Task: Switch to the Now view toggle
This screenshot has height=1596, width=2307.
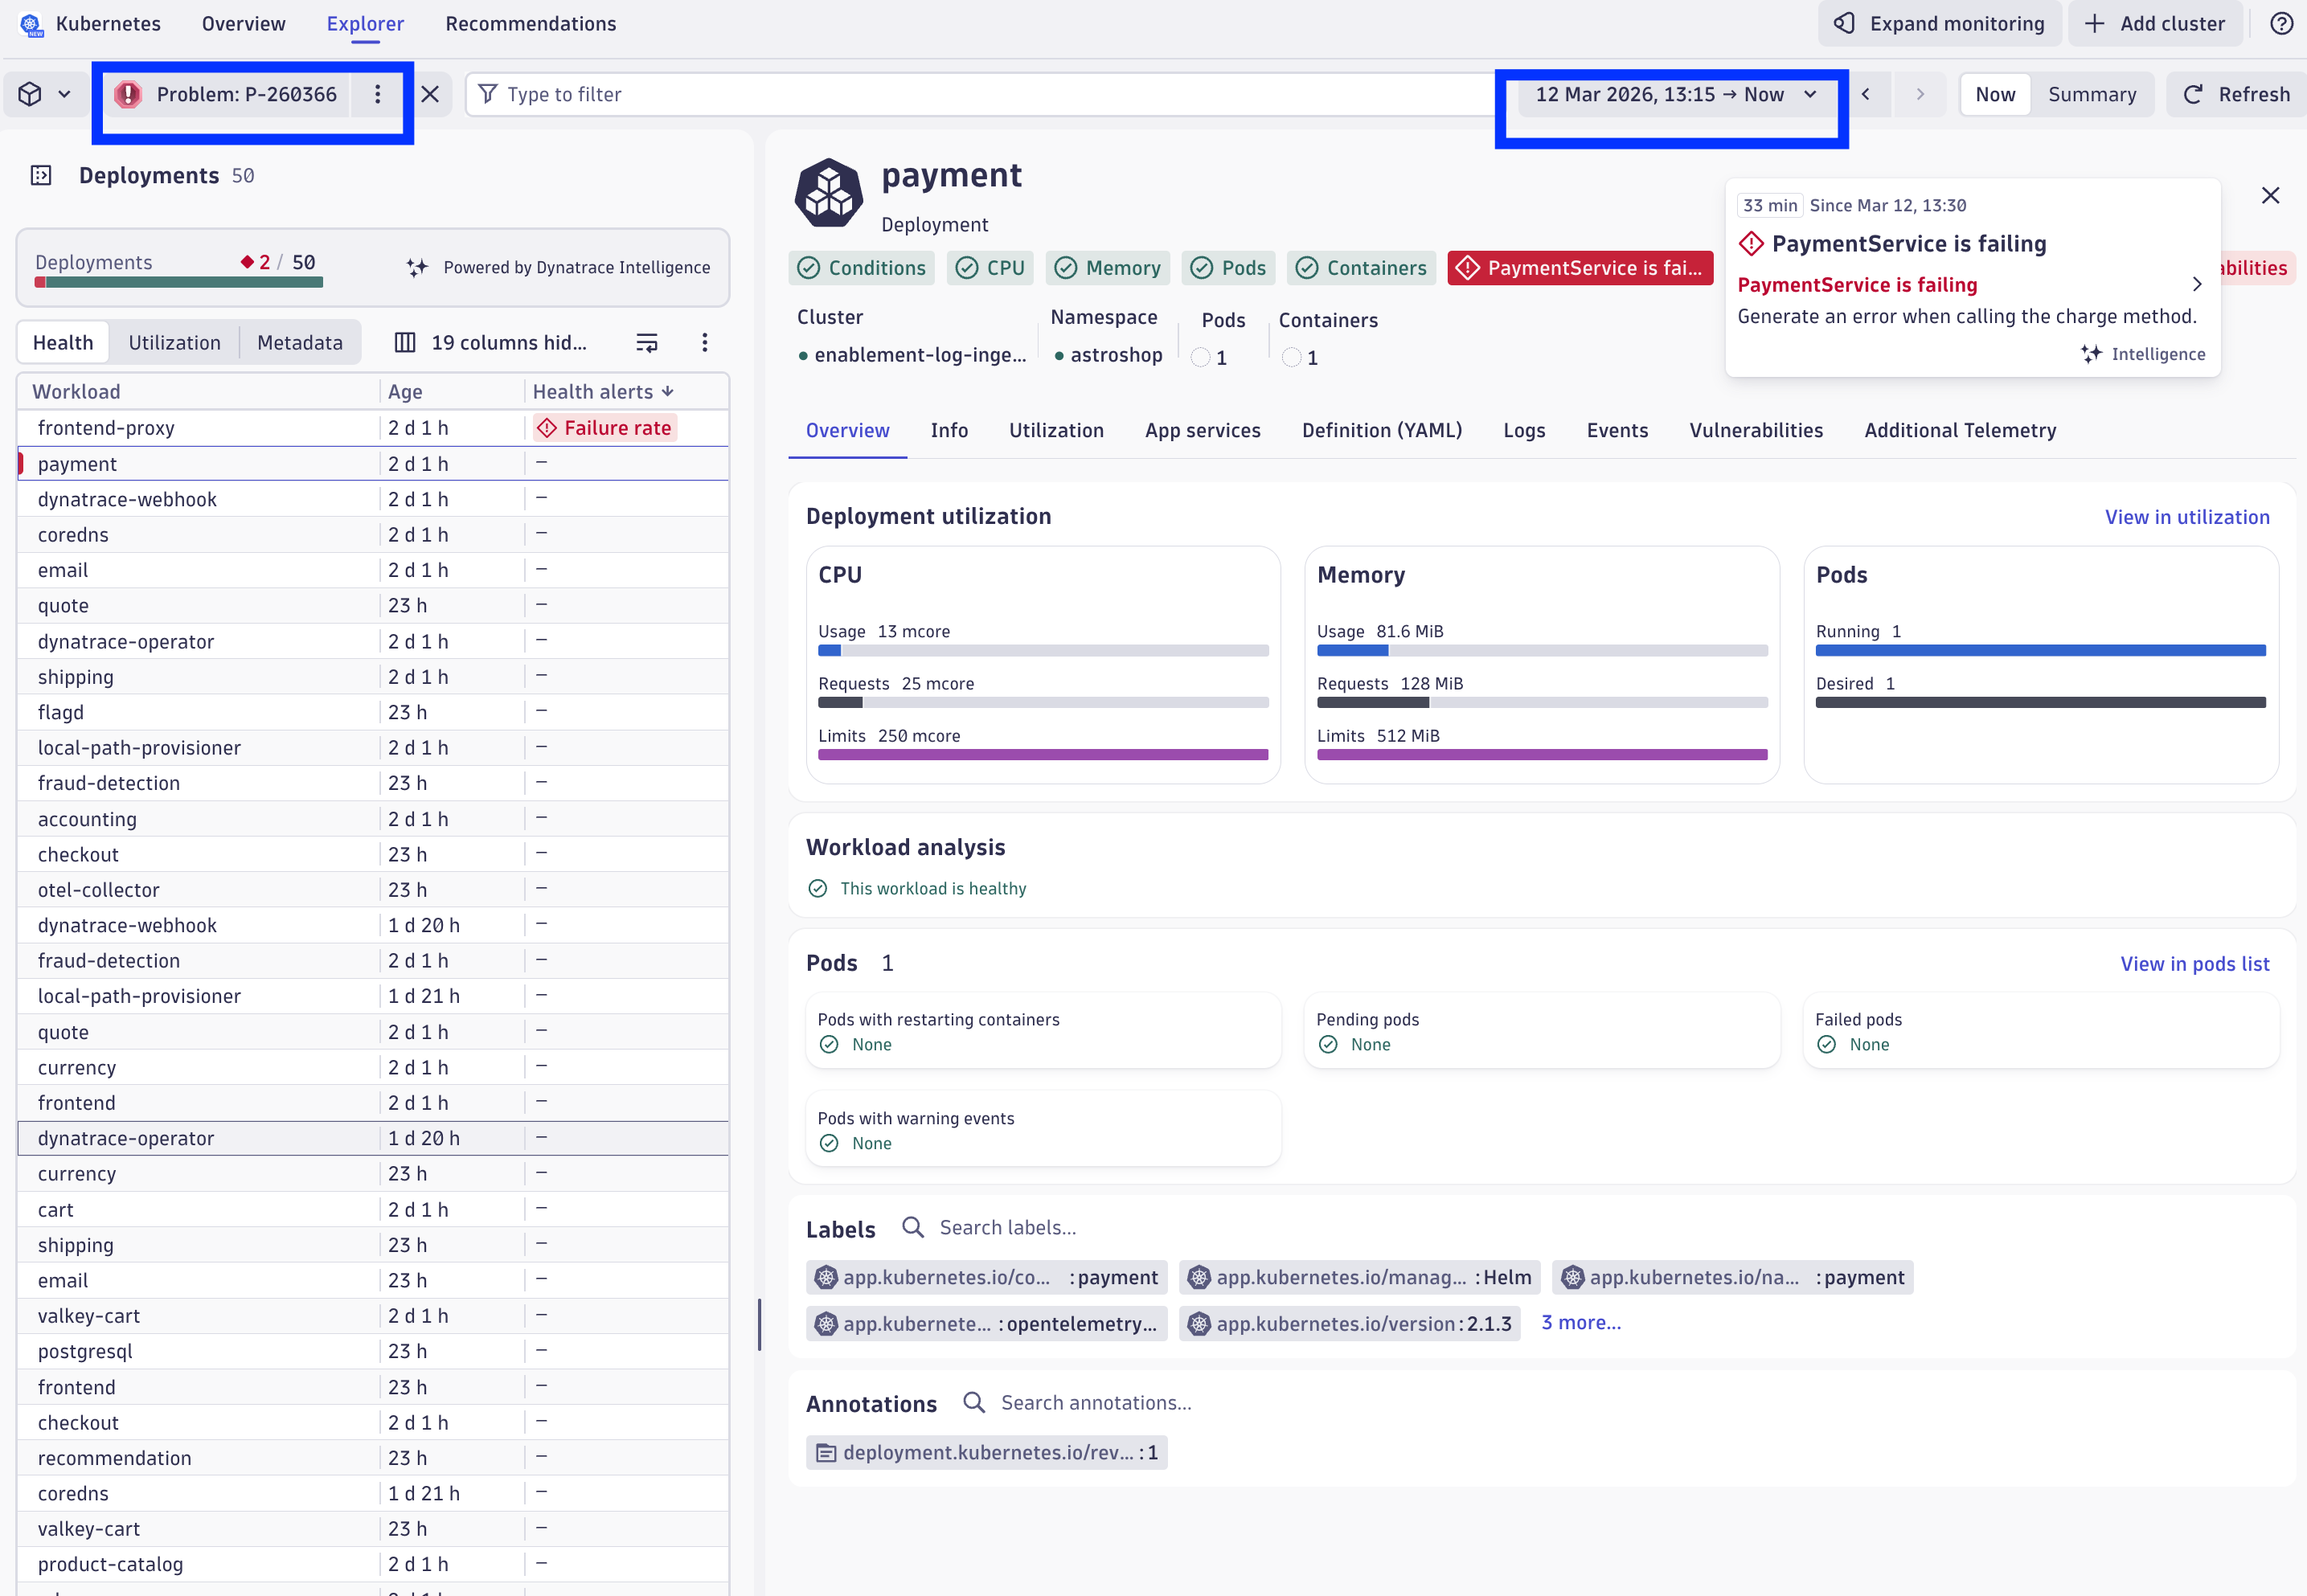Action: click(x=1995, y=94)
